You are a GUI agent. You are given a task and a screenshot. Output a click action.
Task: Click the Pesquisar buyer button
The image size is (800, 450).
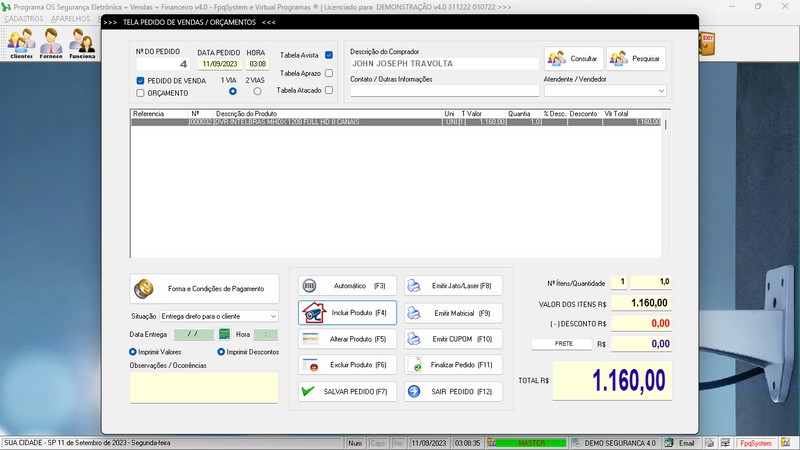636,59
